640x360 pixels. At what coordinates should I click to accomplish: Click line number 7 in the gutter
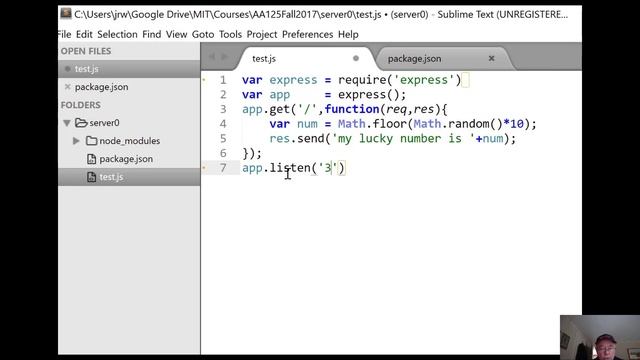pos(223,168)
